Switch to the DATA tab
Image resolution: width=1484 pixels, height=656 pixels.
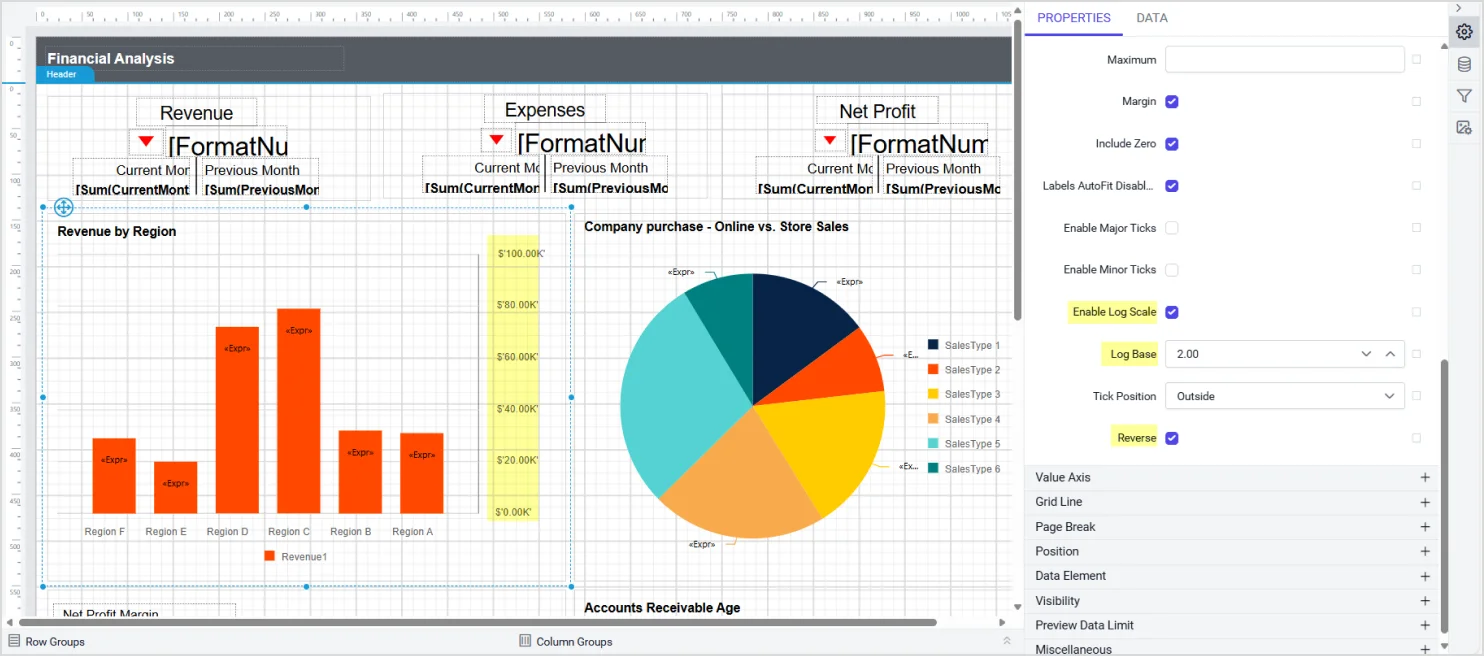pos(1152,17)
